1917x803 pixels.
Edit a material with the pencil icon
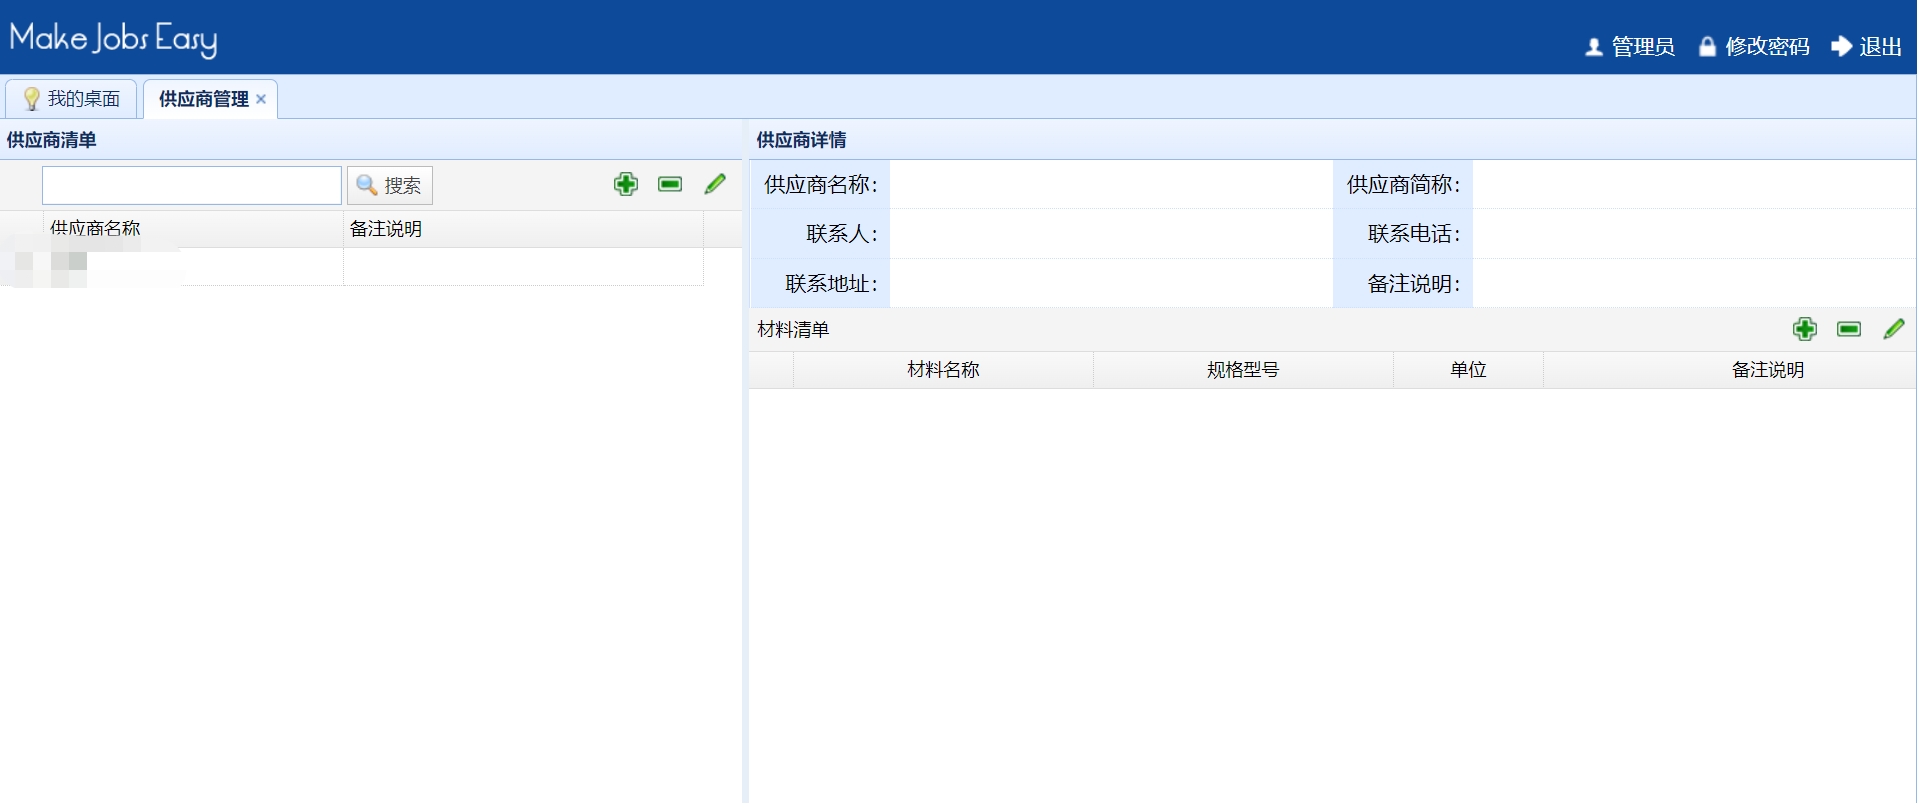(x=1894, y=329)
